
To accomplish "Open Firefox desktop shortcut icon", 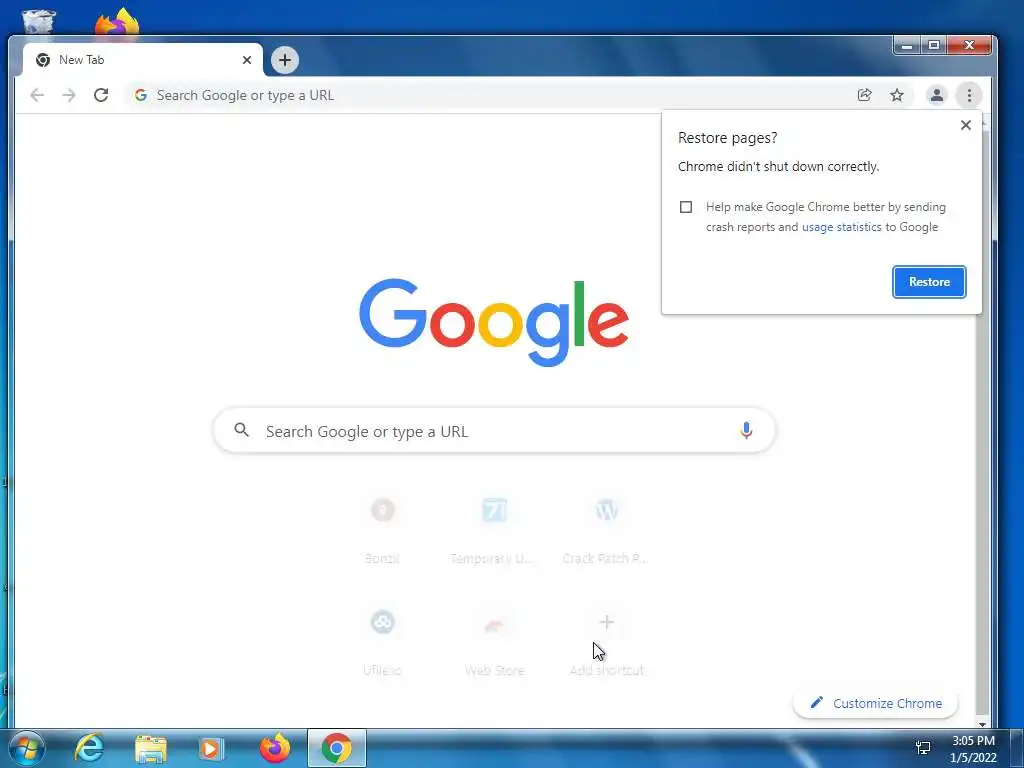I will point(118,22).
